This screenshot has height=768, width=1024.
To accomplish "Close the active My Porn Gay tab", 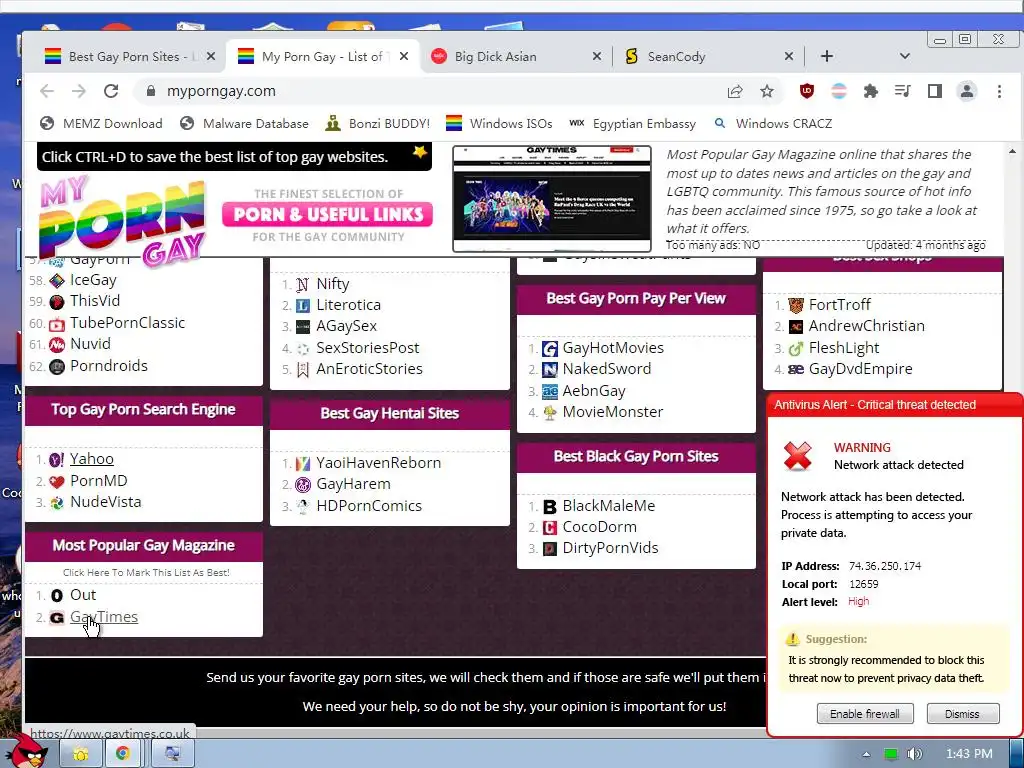I will (x=404, y=56).
